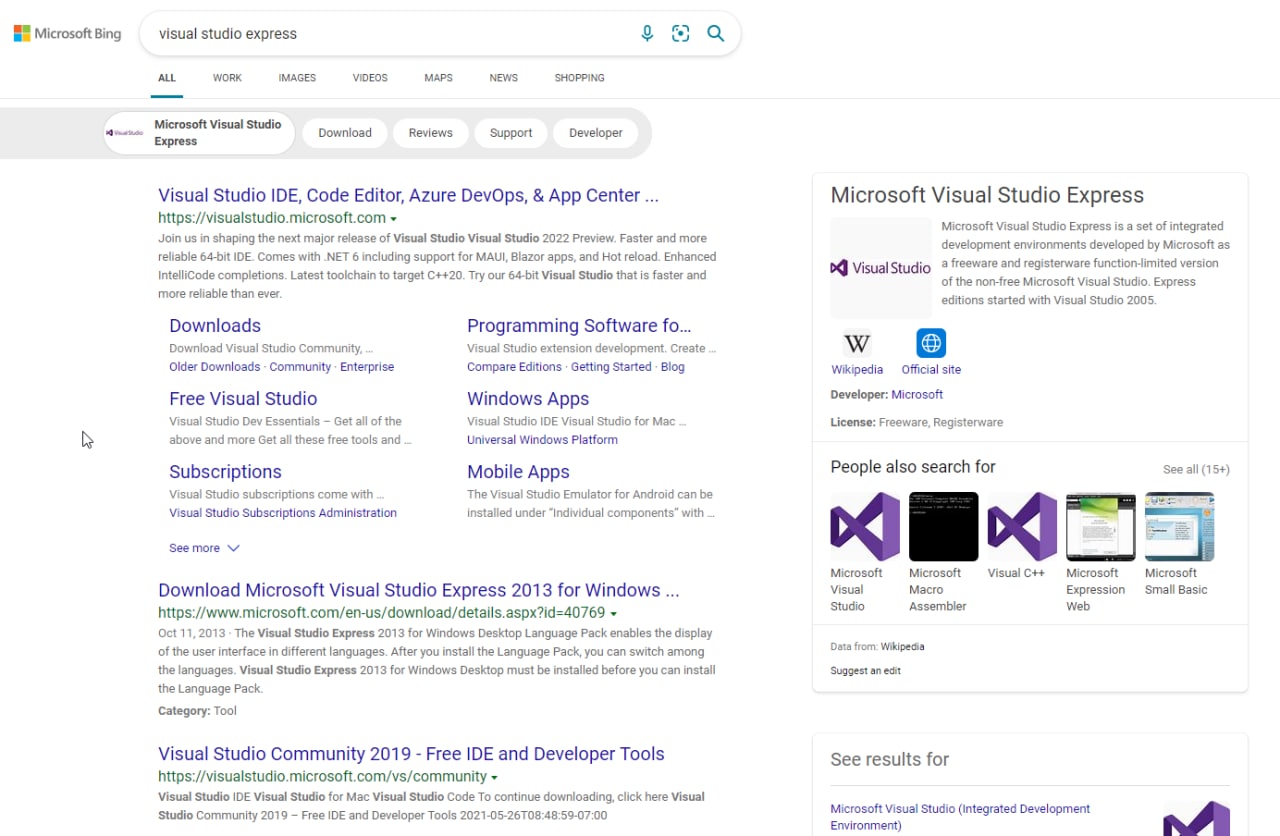Open visual search camera icon
This screenshot has width=1280, height=836.
tap(681, 33)
